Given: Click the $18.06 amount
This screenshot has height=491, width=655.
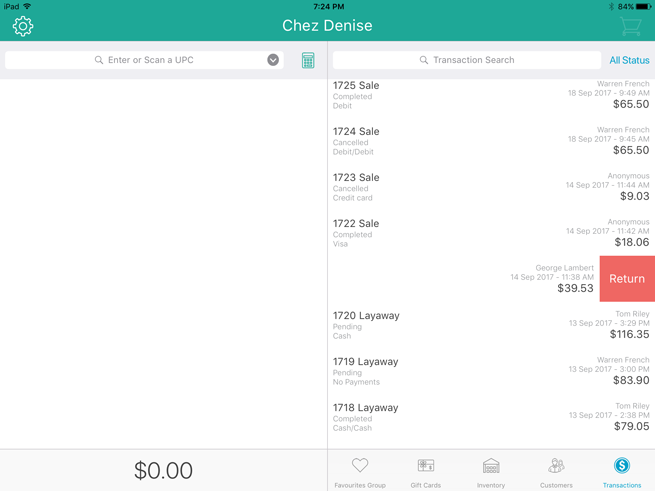Looking at the screenshot, I should (x=632, y=242).
